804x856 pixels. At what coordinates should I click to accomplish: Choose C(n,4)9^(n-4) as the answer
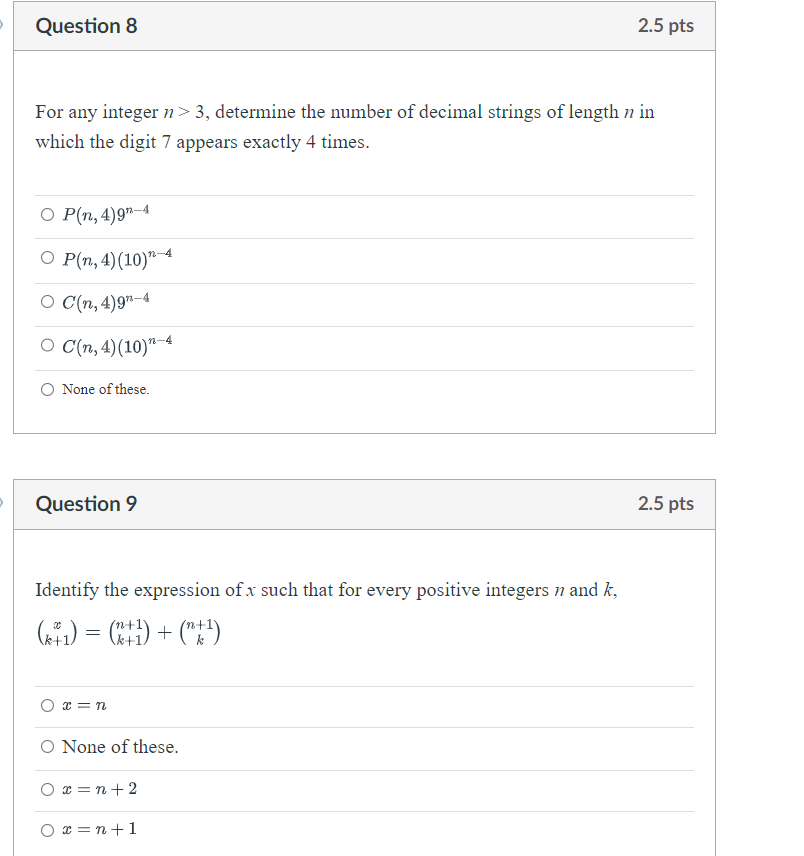(47, 301)
